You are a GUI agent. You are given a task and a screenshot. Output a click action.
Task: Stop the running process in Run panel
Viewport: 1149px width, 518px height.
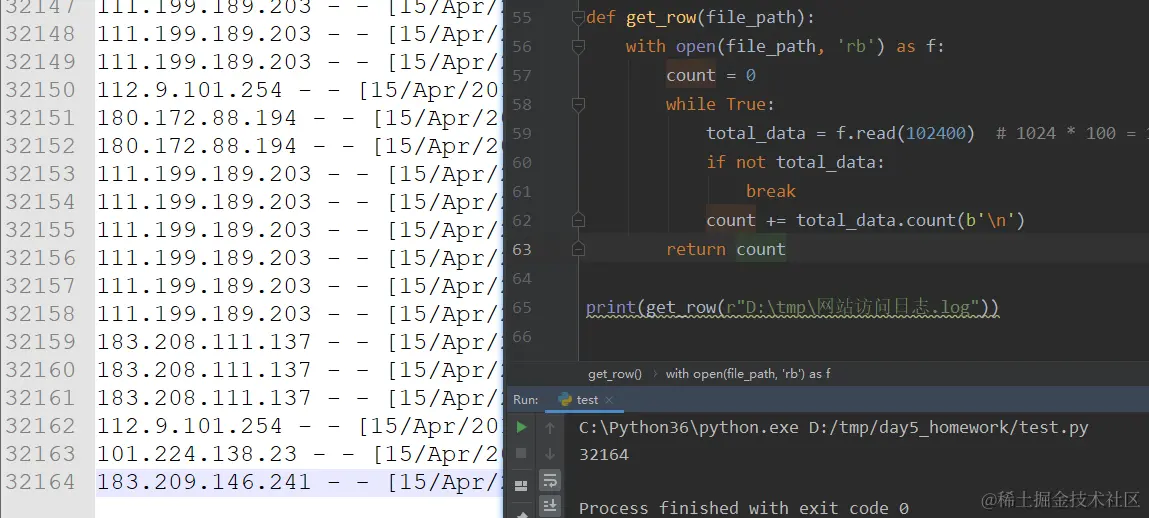[x=522, y=454]
